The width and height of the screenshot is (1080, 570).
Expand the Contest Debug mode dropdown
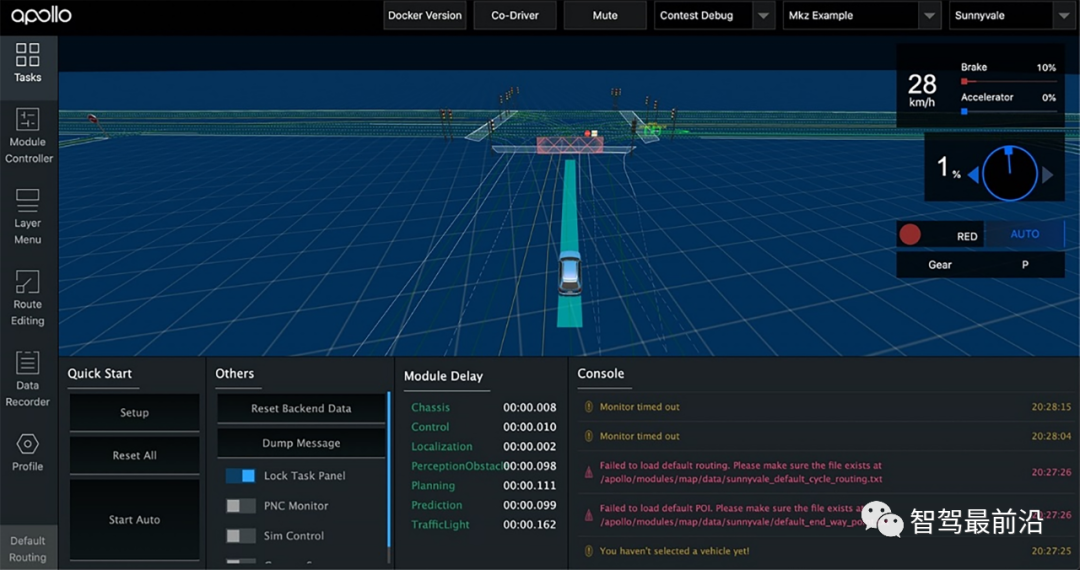click(764, 16)
